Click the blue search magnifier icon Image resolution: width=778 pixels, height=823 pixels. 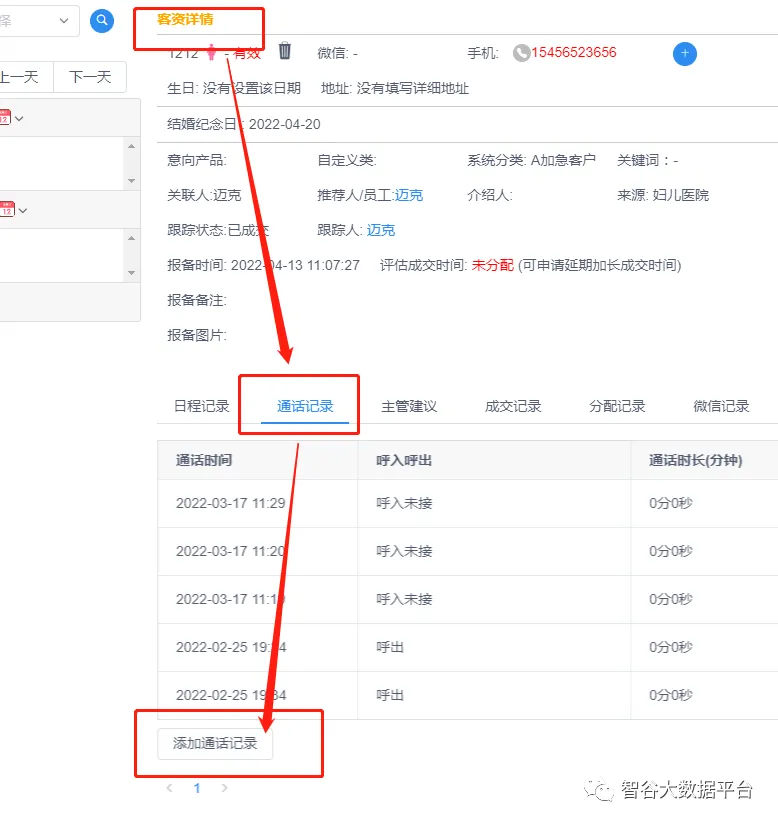click(102, 21)
